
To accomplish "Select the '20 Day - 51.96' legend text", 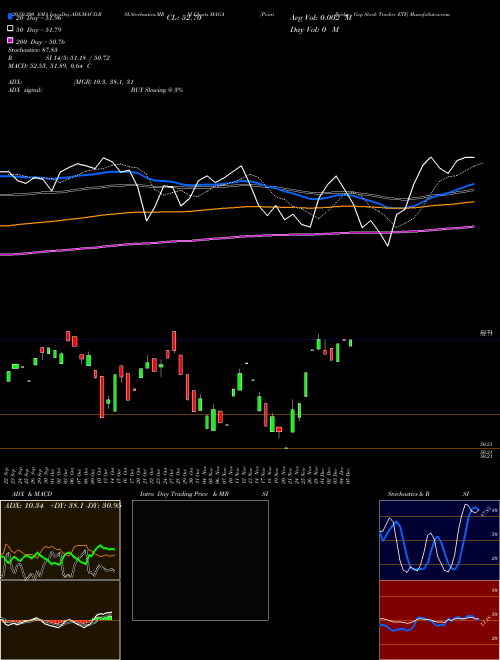I will pos(39,18).
